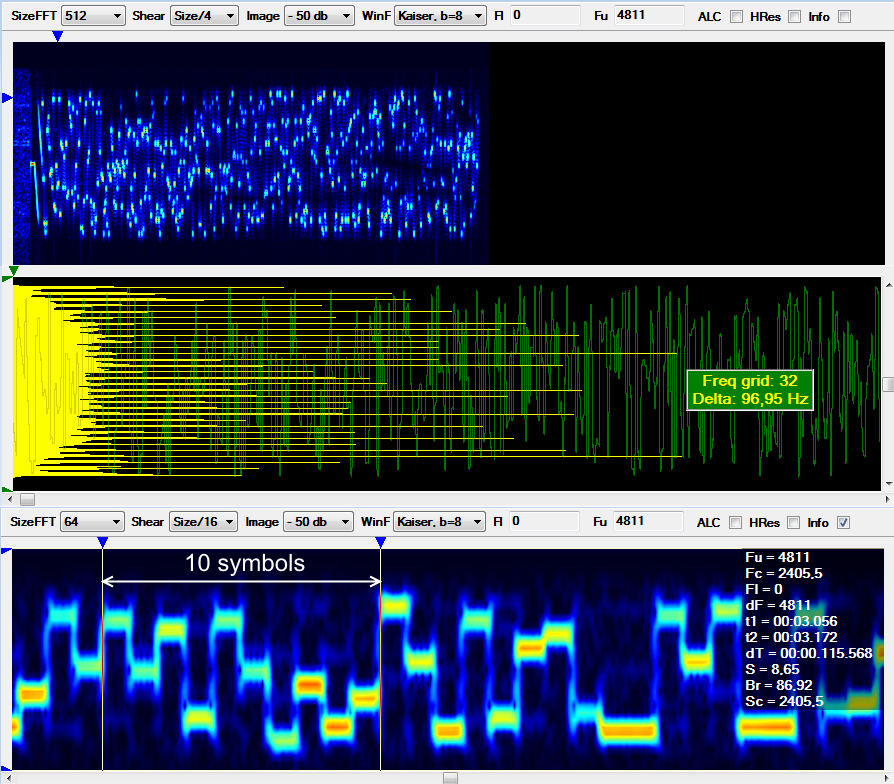Image resolution: width=894 pixels, height=784 pixels.
Task: Click the Freq grid: 32 info box
Action: [749, 389]
